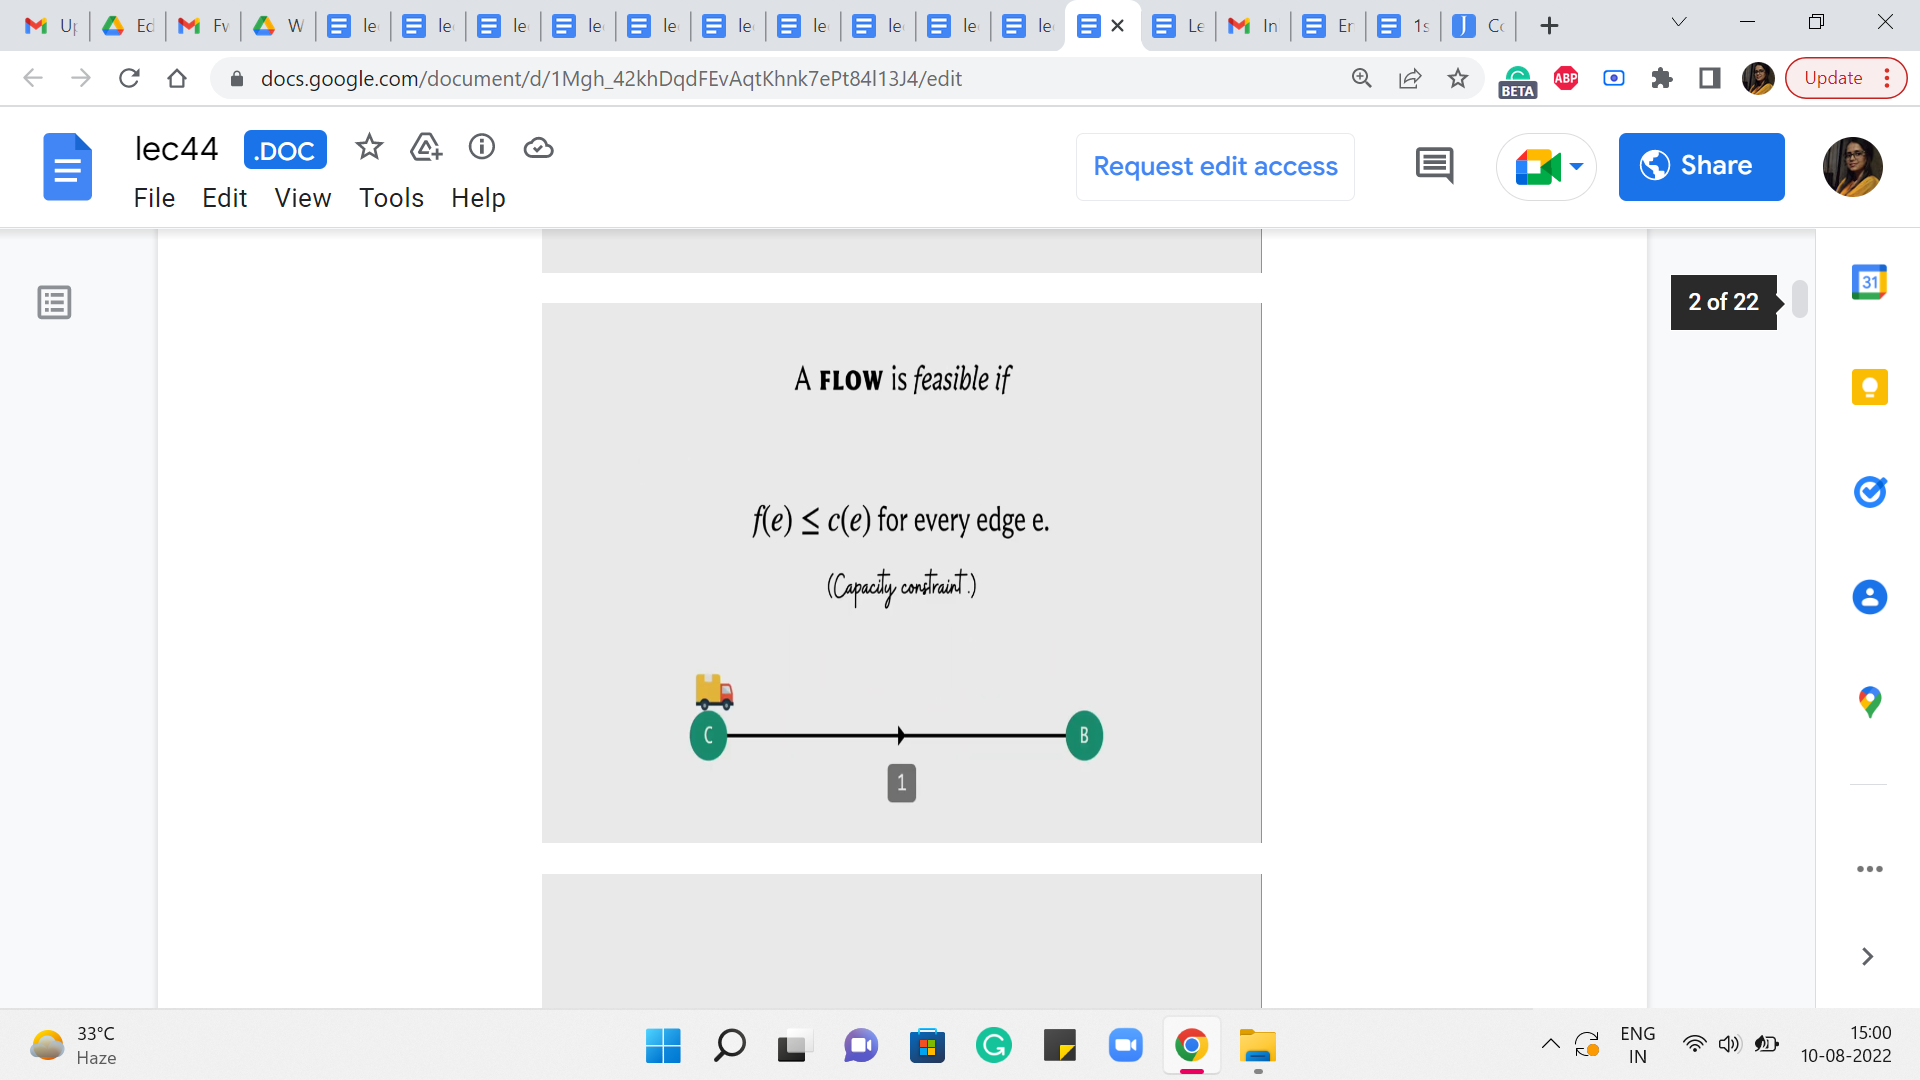This screenshot has width=1920, height=1080.
Task: Open document info details icon
Action: click(x=482, y=148)
